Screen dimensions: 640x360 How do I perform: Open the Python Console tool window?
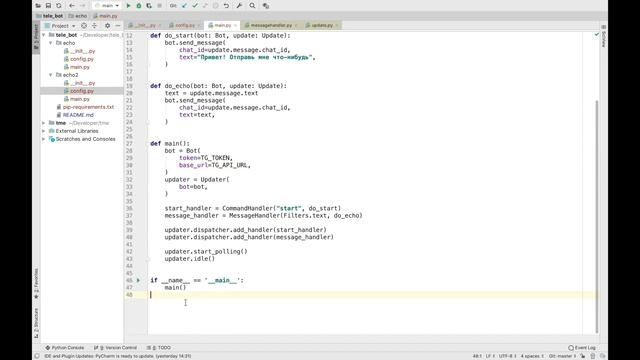click(64, 348)
